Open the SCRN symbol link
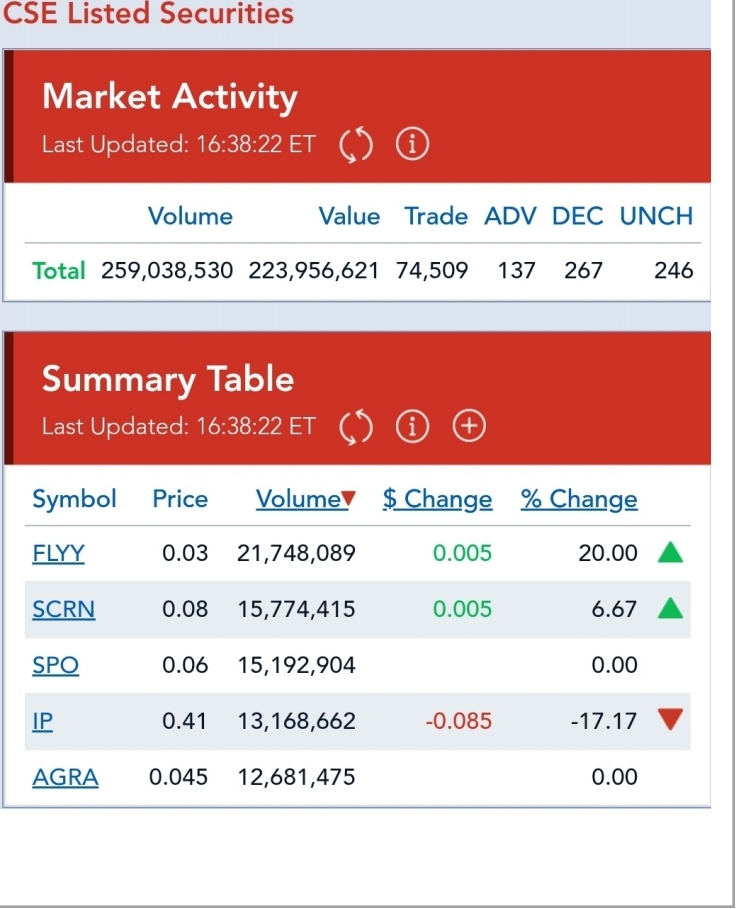The height and width of the screenshot is (909, 736). (63, 609)
